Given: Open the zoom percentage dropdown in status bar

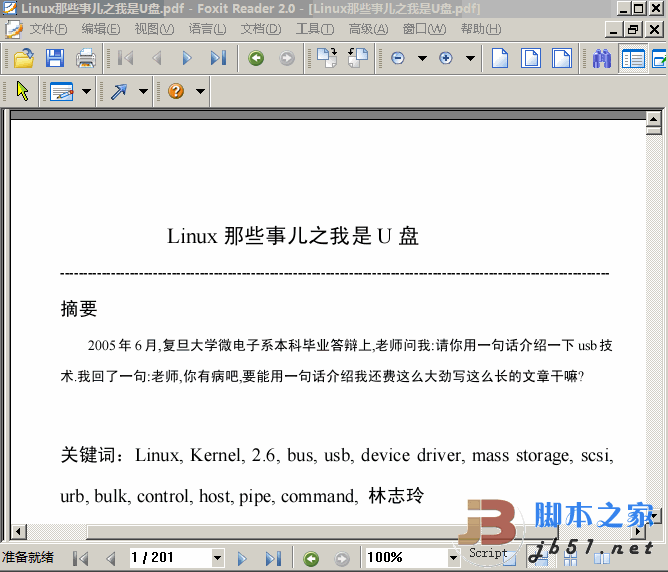Looking at the screenshot, I should pyautogui.click(x=452, y=557).
